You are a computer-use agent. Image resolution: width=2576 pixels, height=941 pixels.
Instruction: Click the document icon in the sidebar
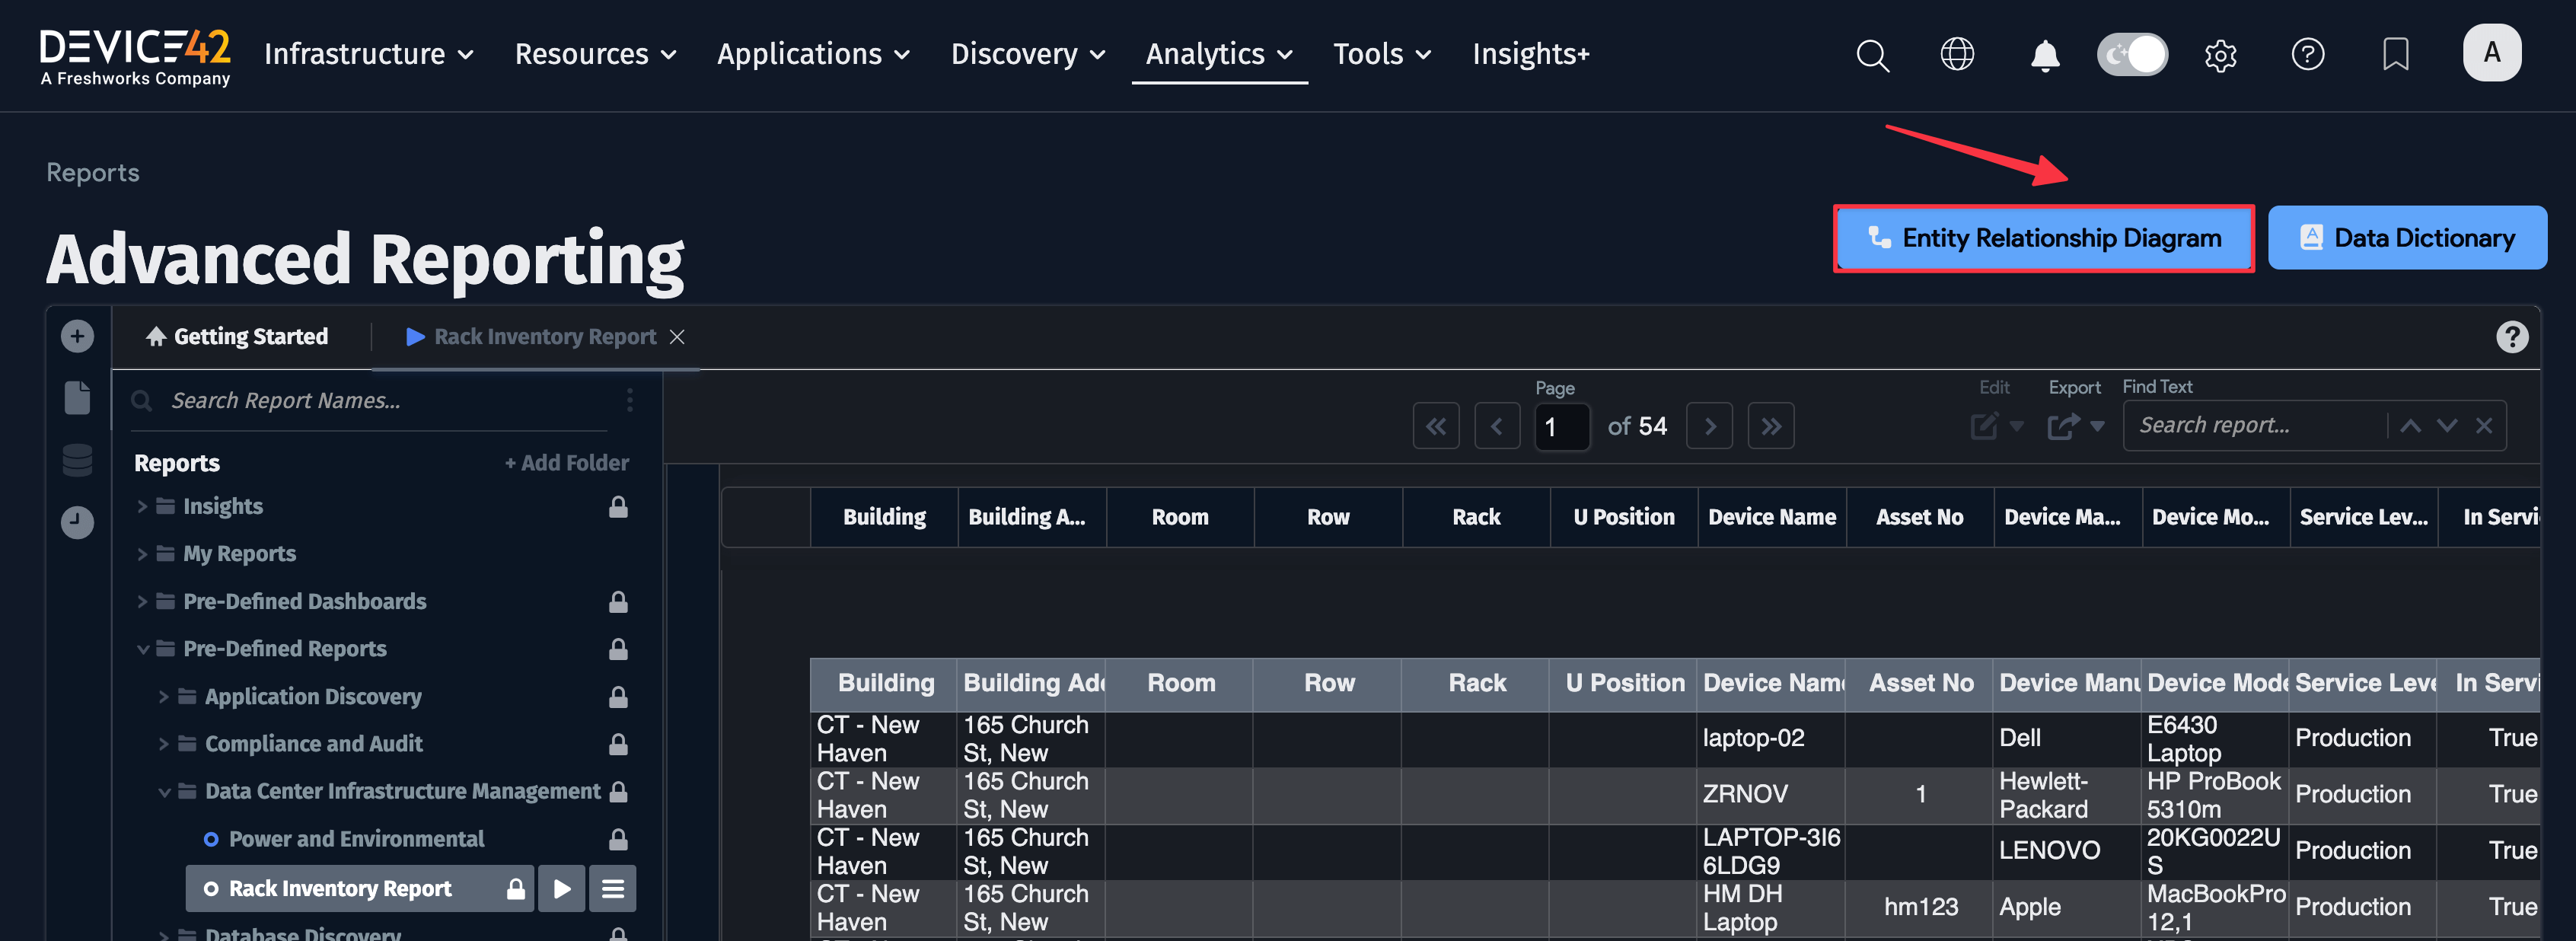tap(77, 398)
